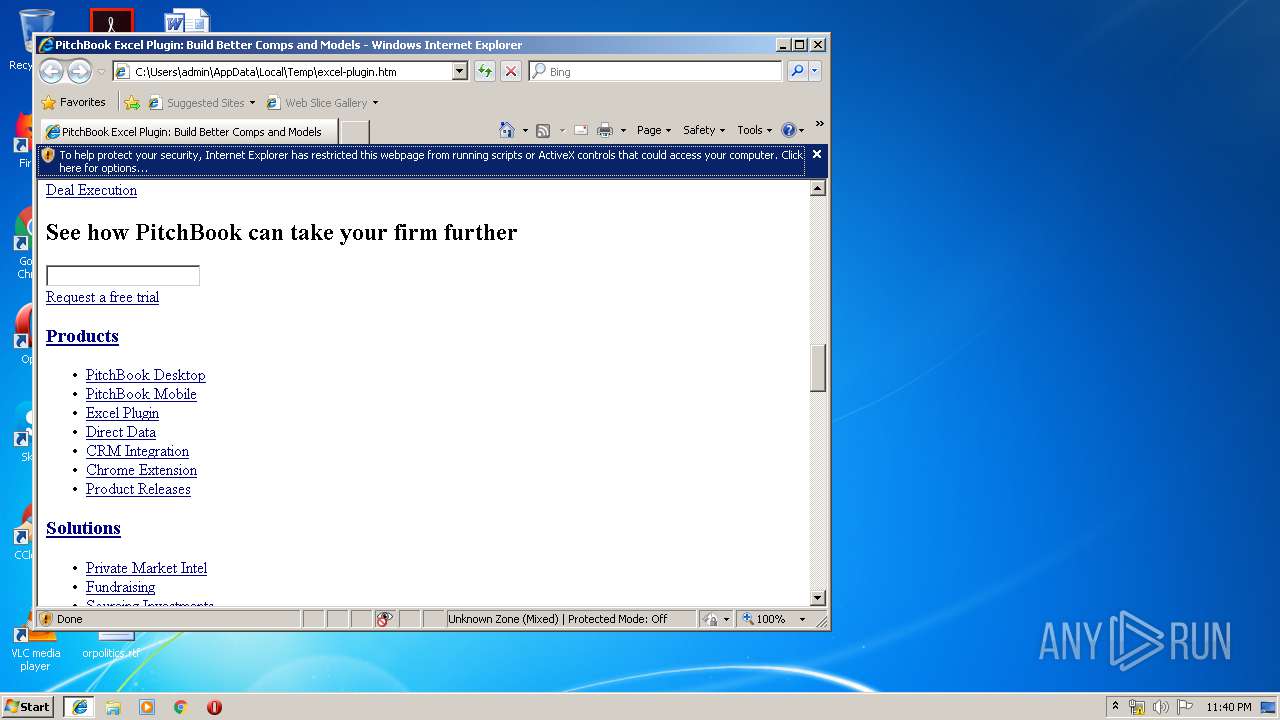Open the Solutions heading link

[x=83, y=528]
